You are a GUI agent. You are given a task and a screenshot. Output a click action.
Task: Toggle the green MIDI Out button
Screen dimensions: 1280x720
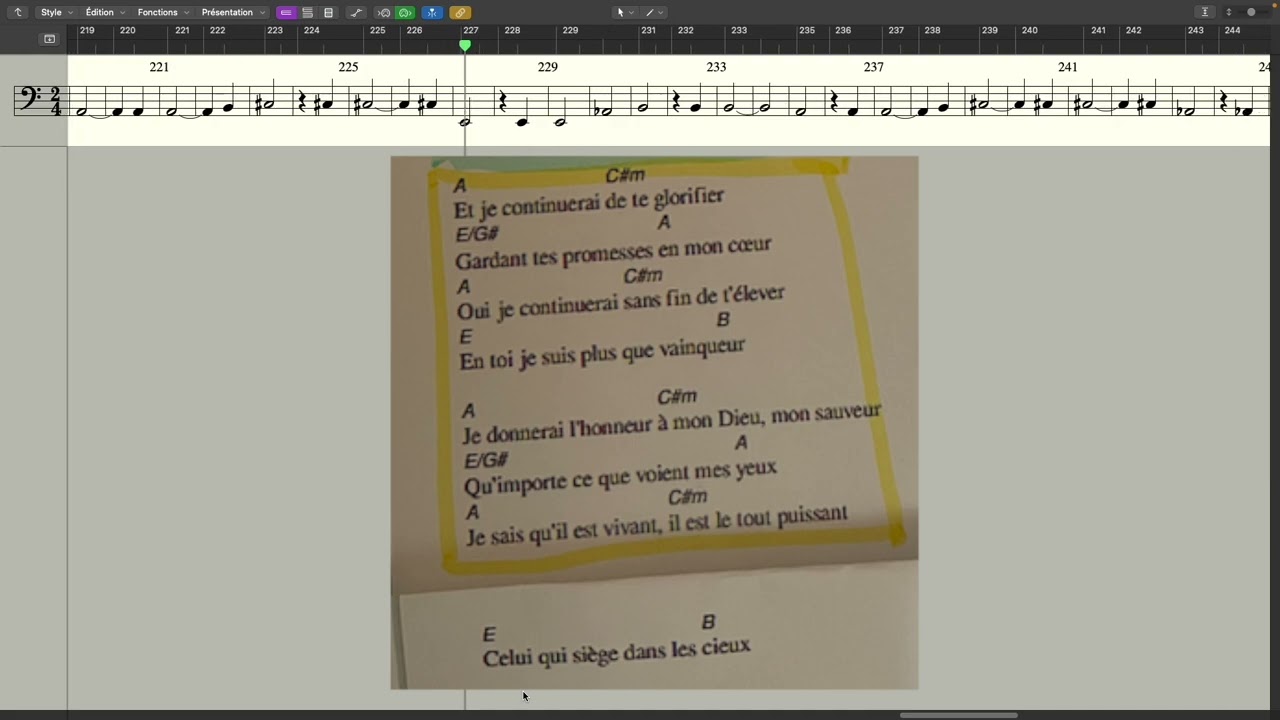[405, 12]
